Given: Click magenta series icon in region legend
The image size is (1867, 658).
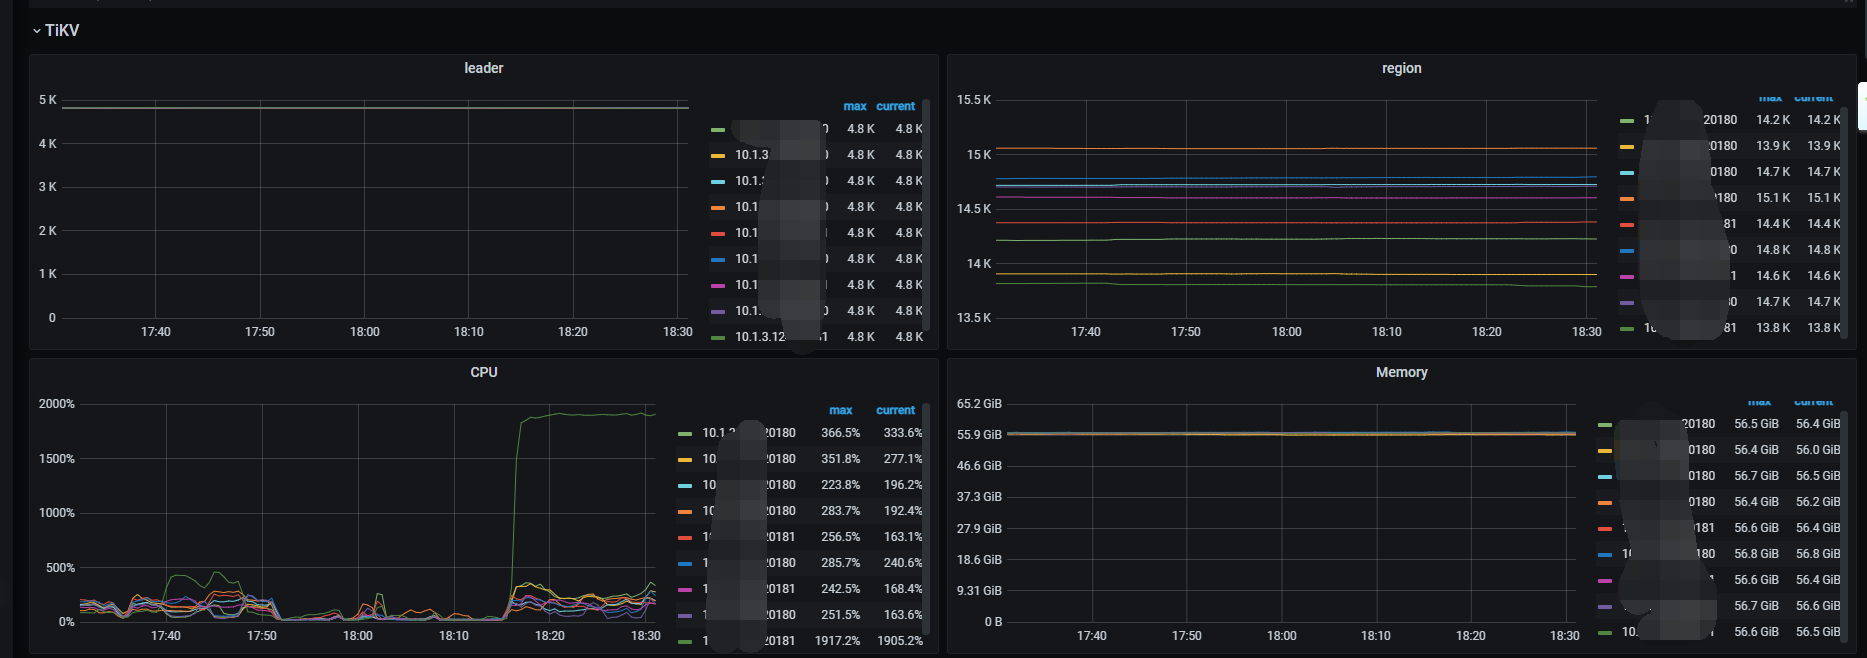Looking at the screenshot, I should (x=1626, y=277).
